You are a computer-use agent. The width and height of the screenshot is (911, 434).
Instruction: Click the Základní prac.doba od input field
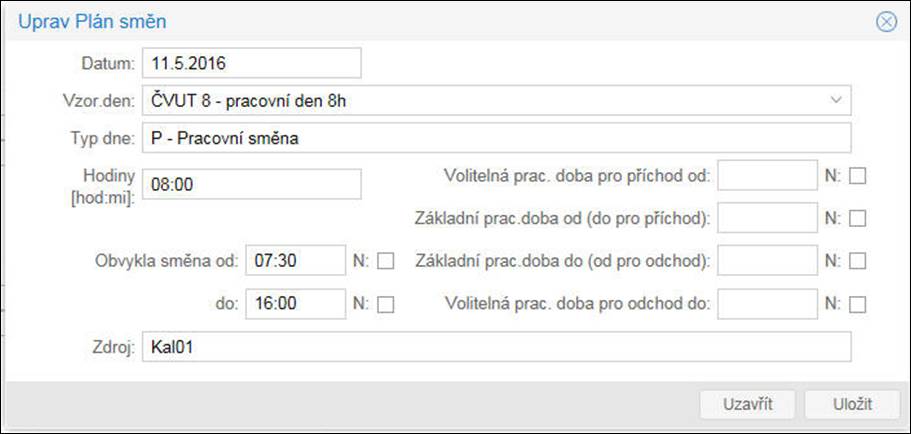pyautogui.click(x=767, y=218)
